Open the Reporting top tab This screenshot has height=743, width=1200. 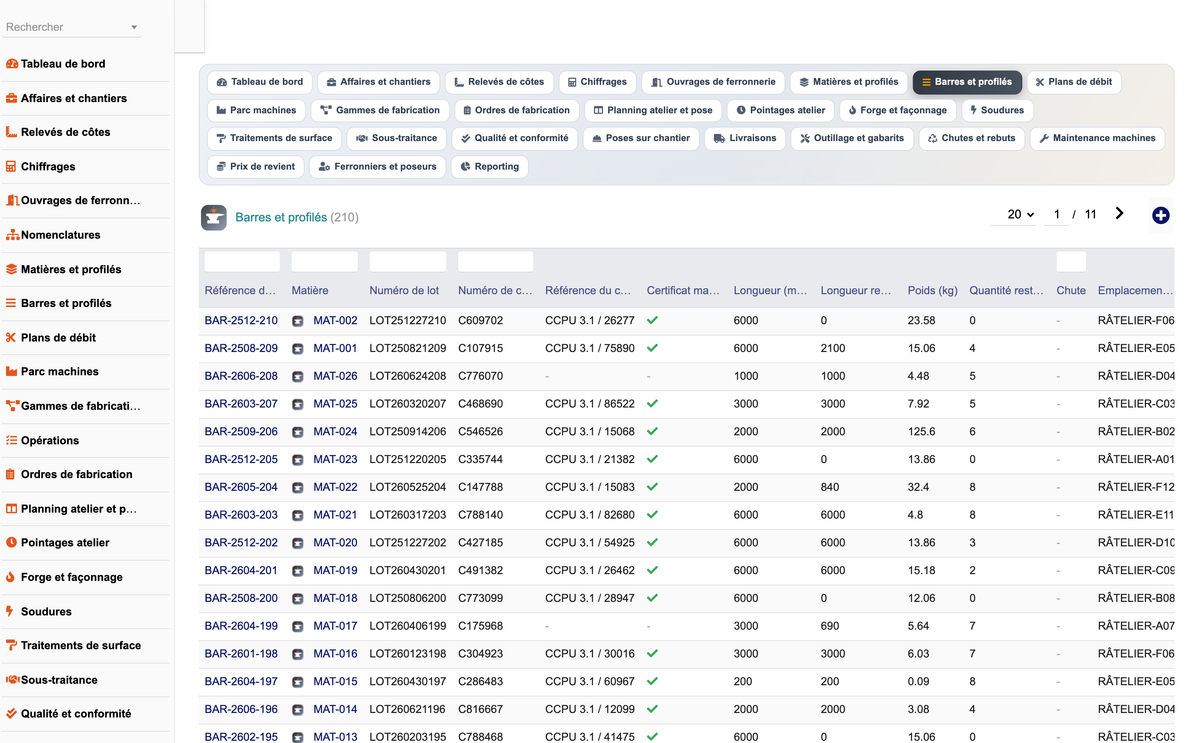coord(489,167)
